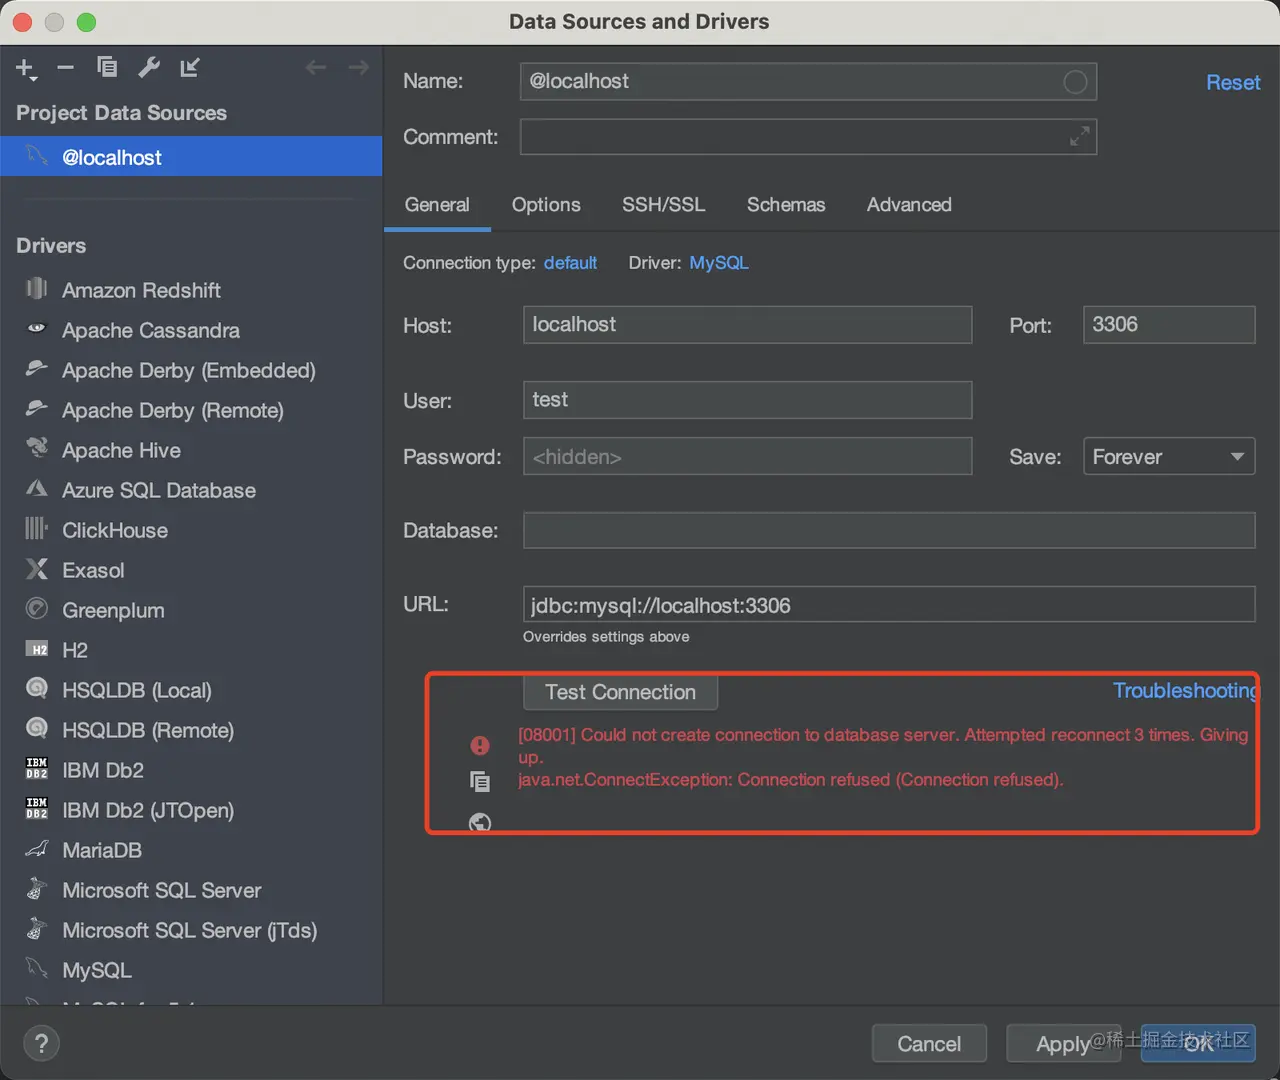Click the make global arrow icon
Image resolution: width=1280 pixels, height=1080 pixels.
[x=189, y=68]
